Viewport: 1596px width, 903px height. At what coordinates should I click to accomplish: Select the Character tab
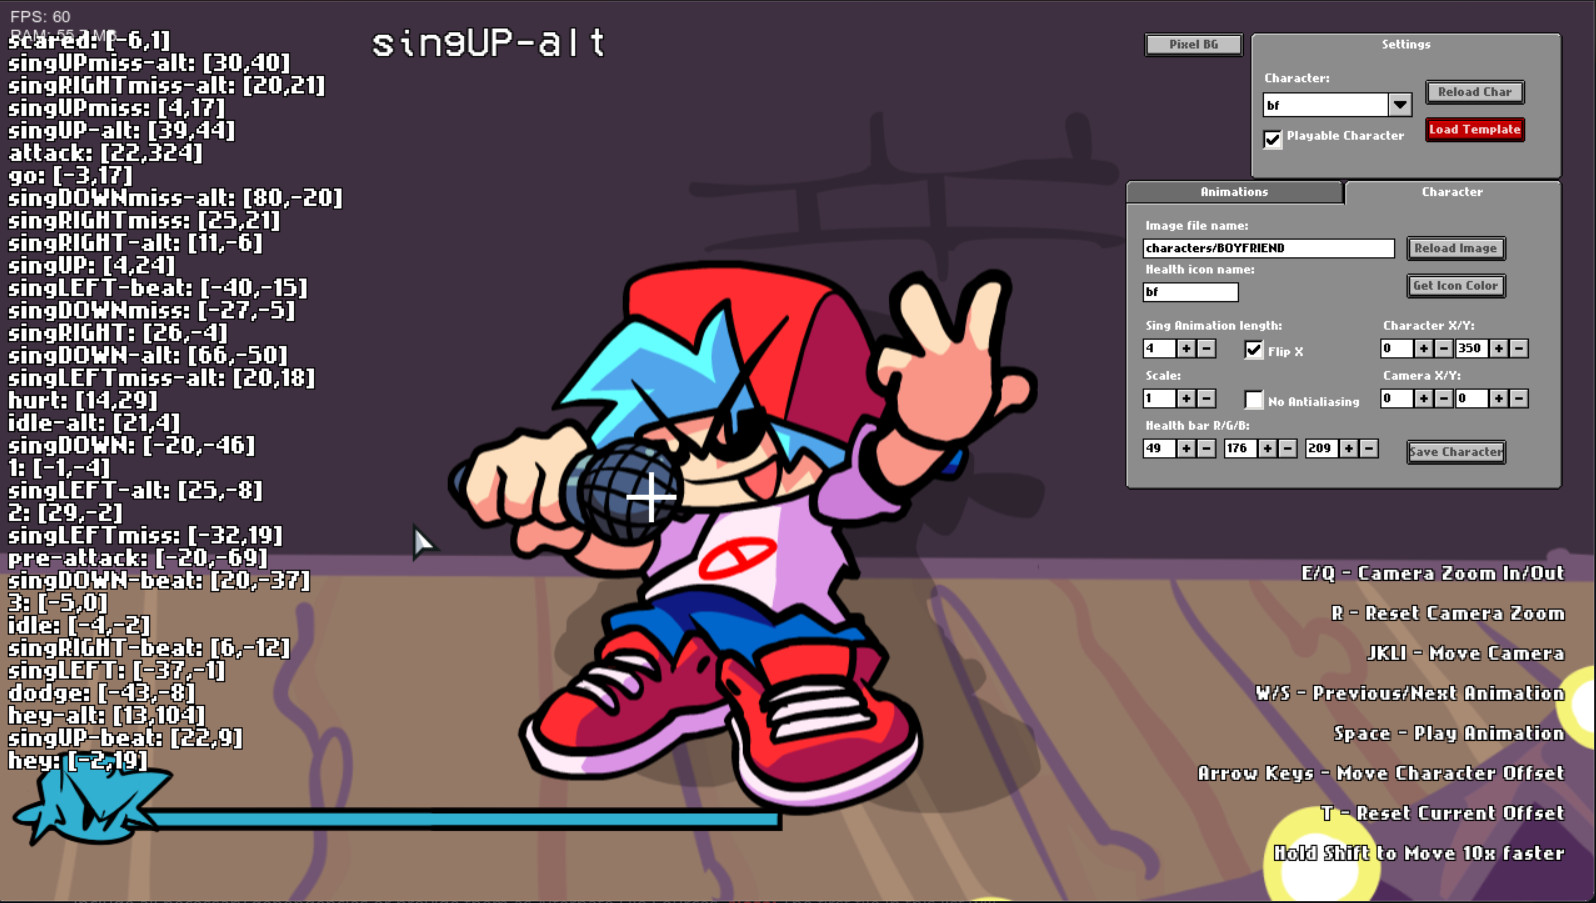click(x=1452, y=192)
